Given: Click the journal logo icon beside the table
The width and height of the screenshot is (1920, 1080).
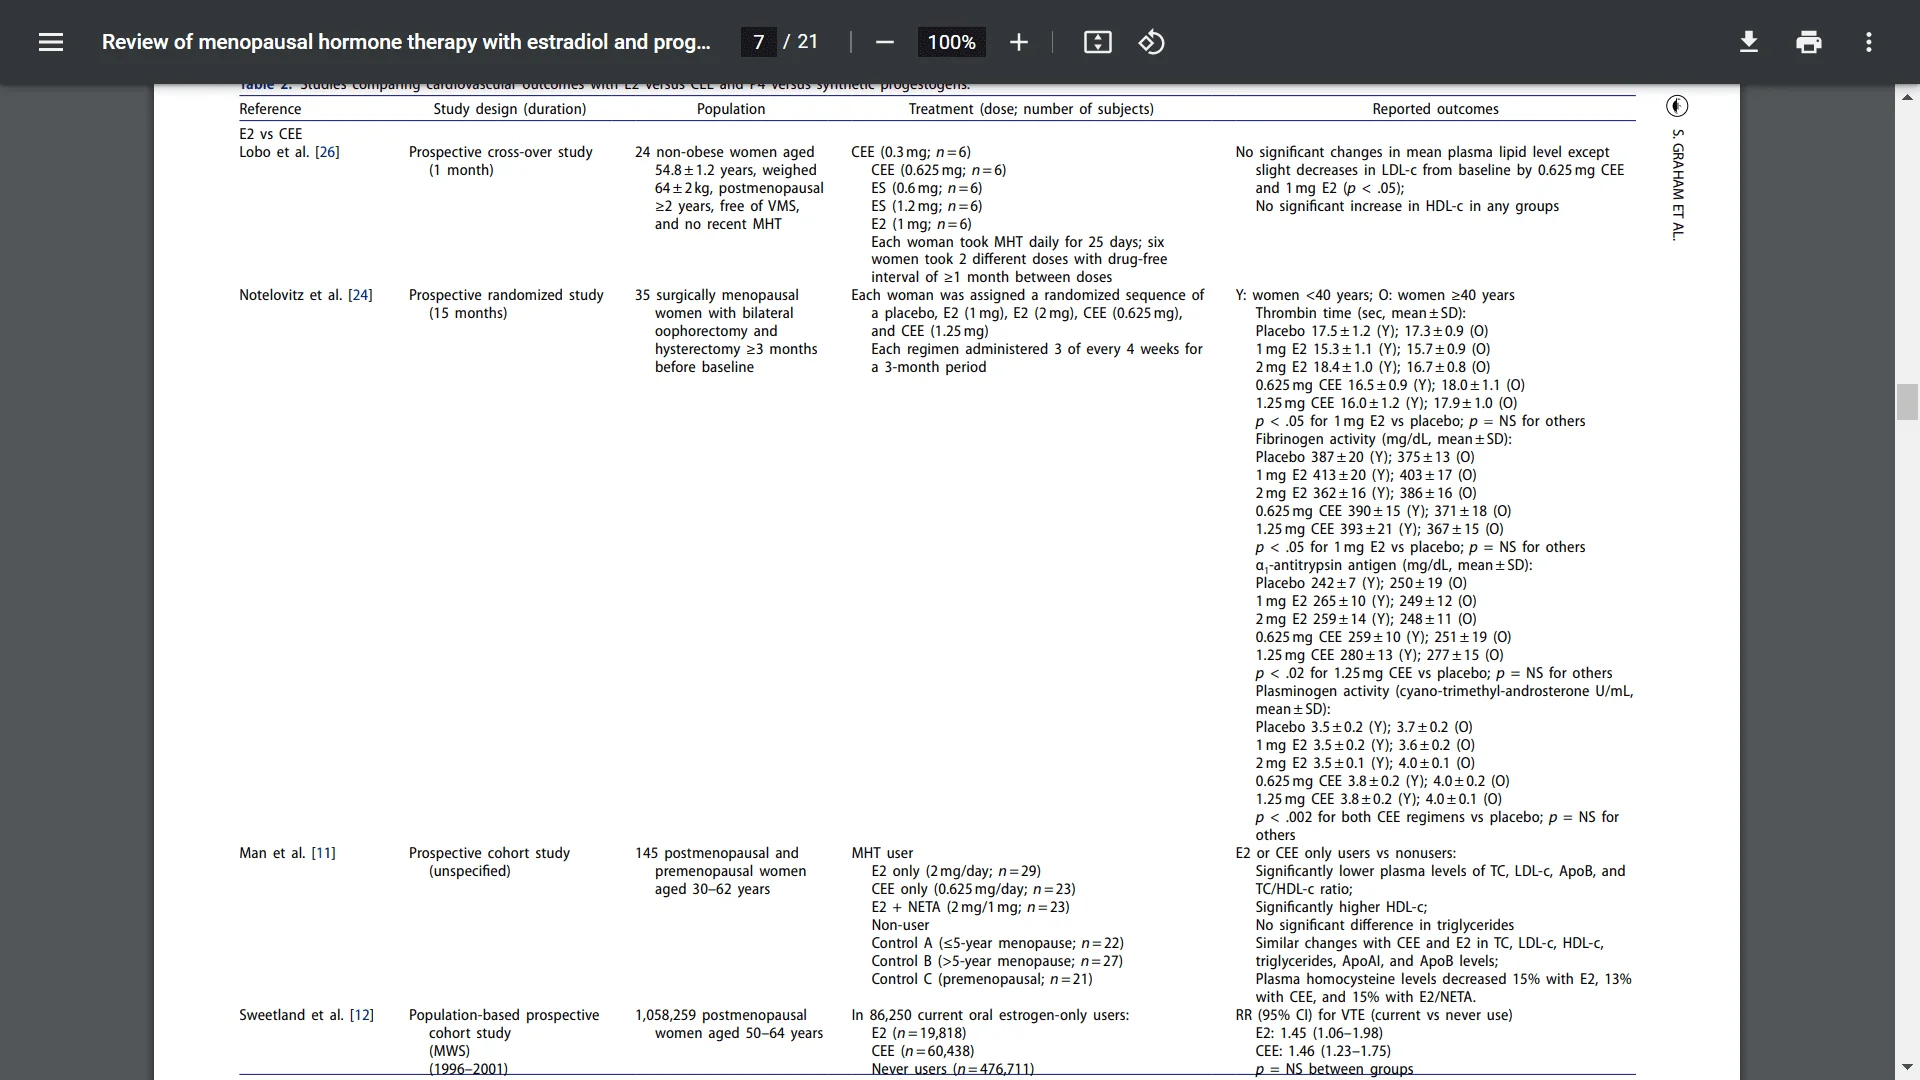Looking at the screenshot, I should pyautogui.click(x=1677, y=106).
